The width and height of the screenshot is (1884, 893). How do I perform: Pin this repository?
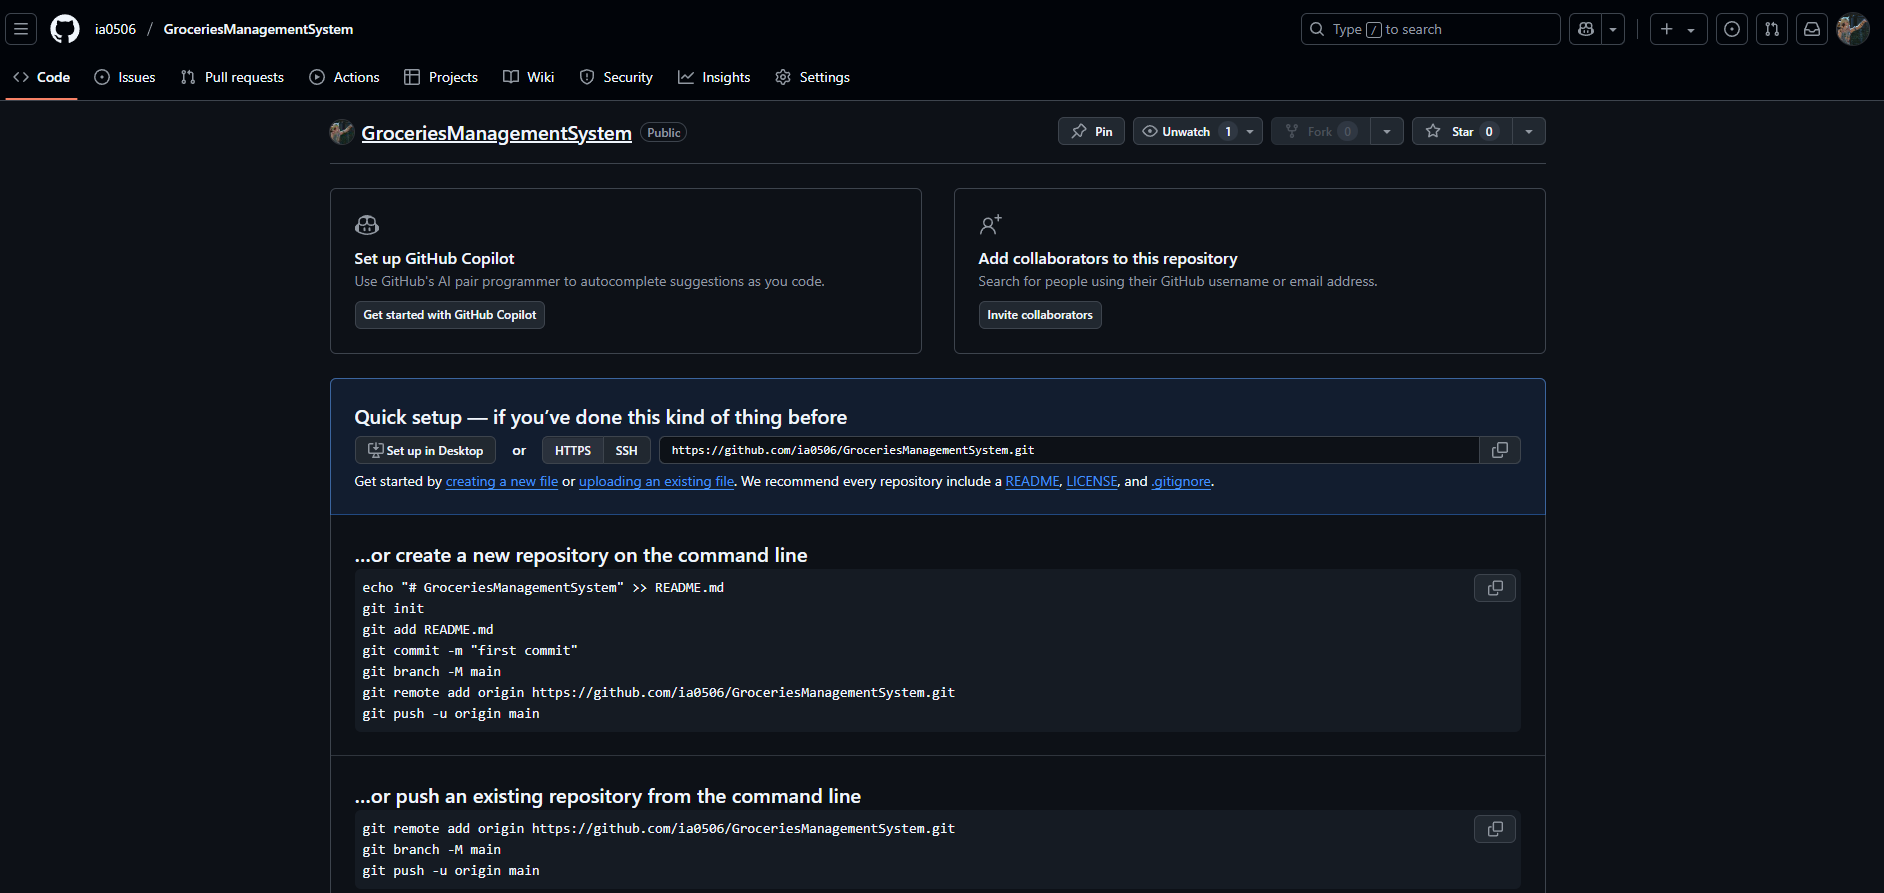click(1091, 131)
